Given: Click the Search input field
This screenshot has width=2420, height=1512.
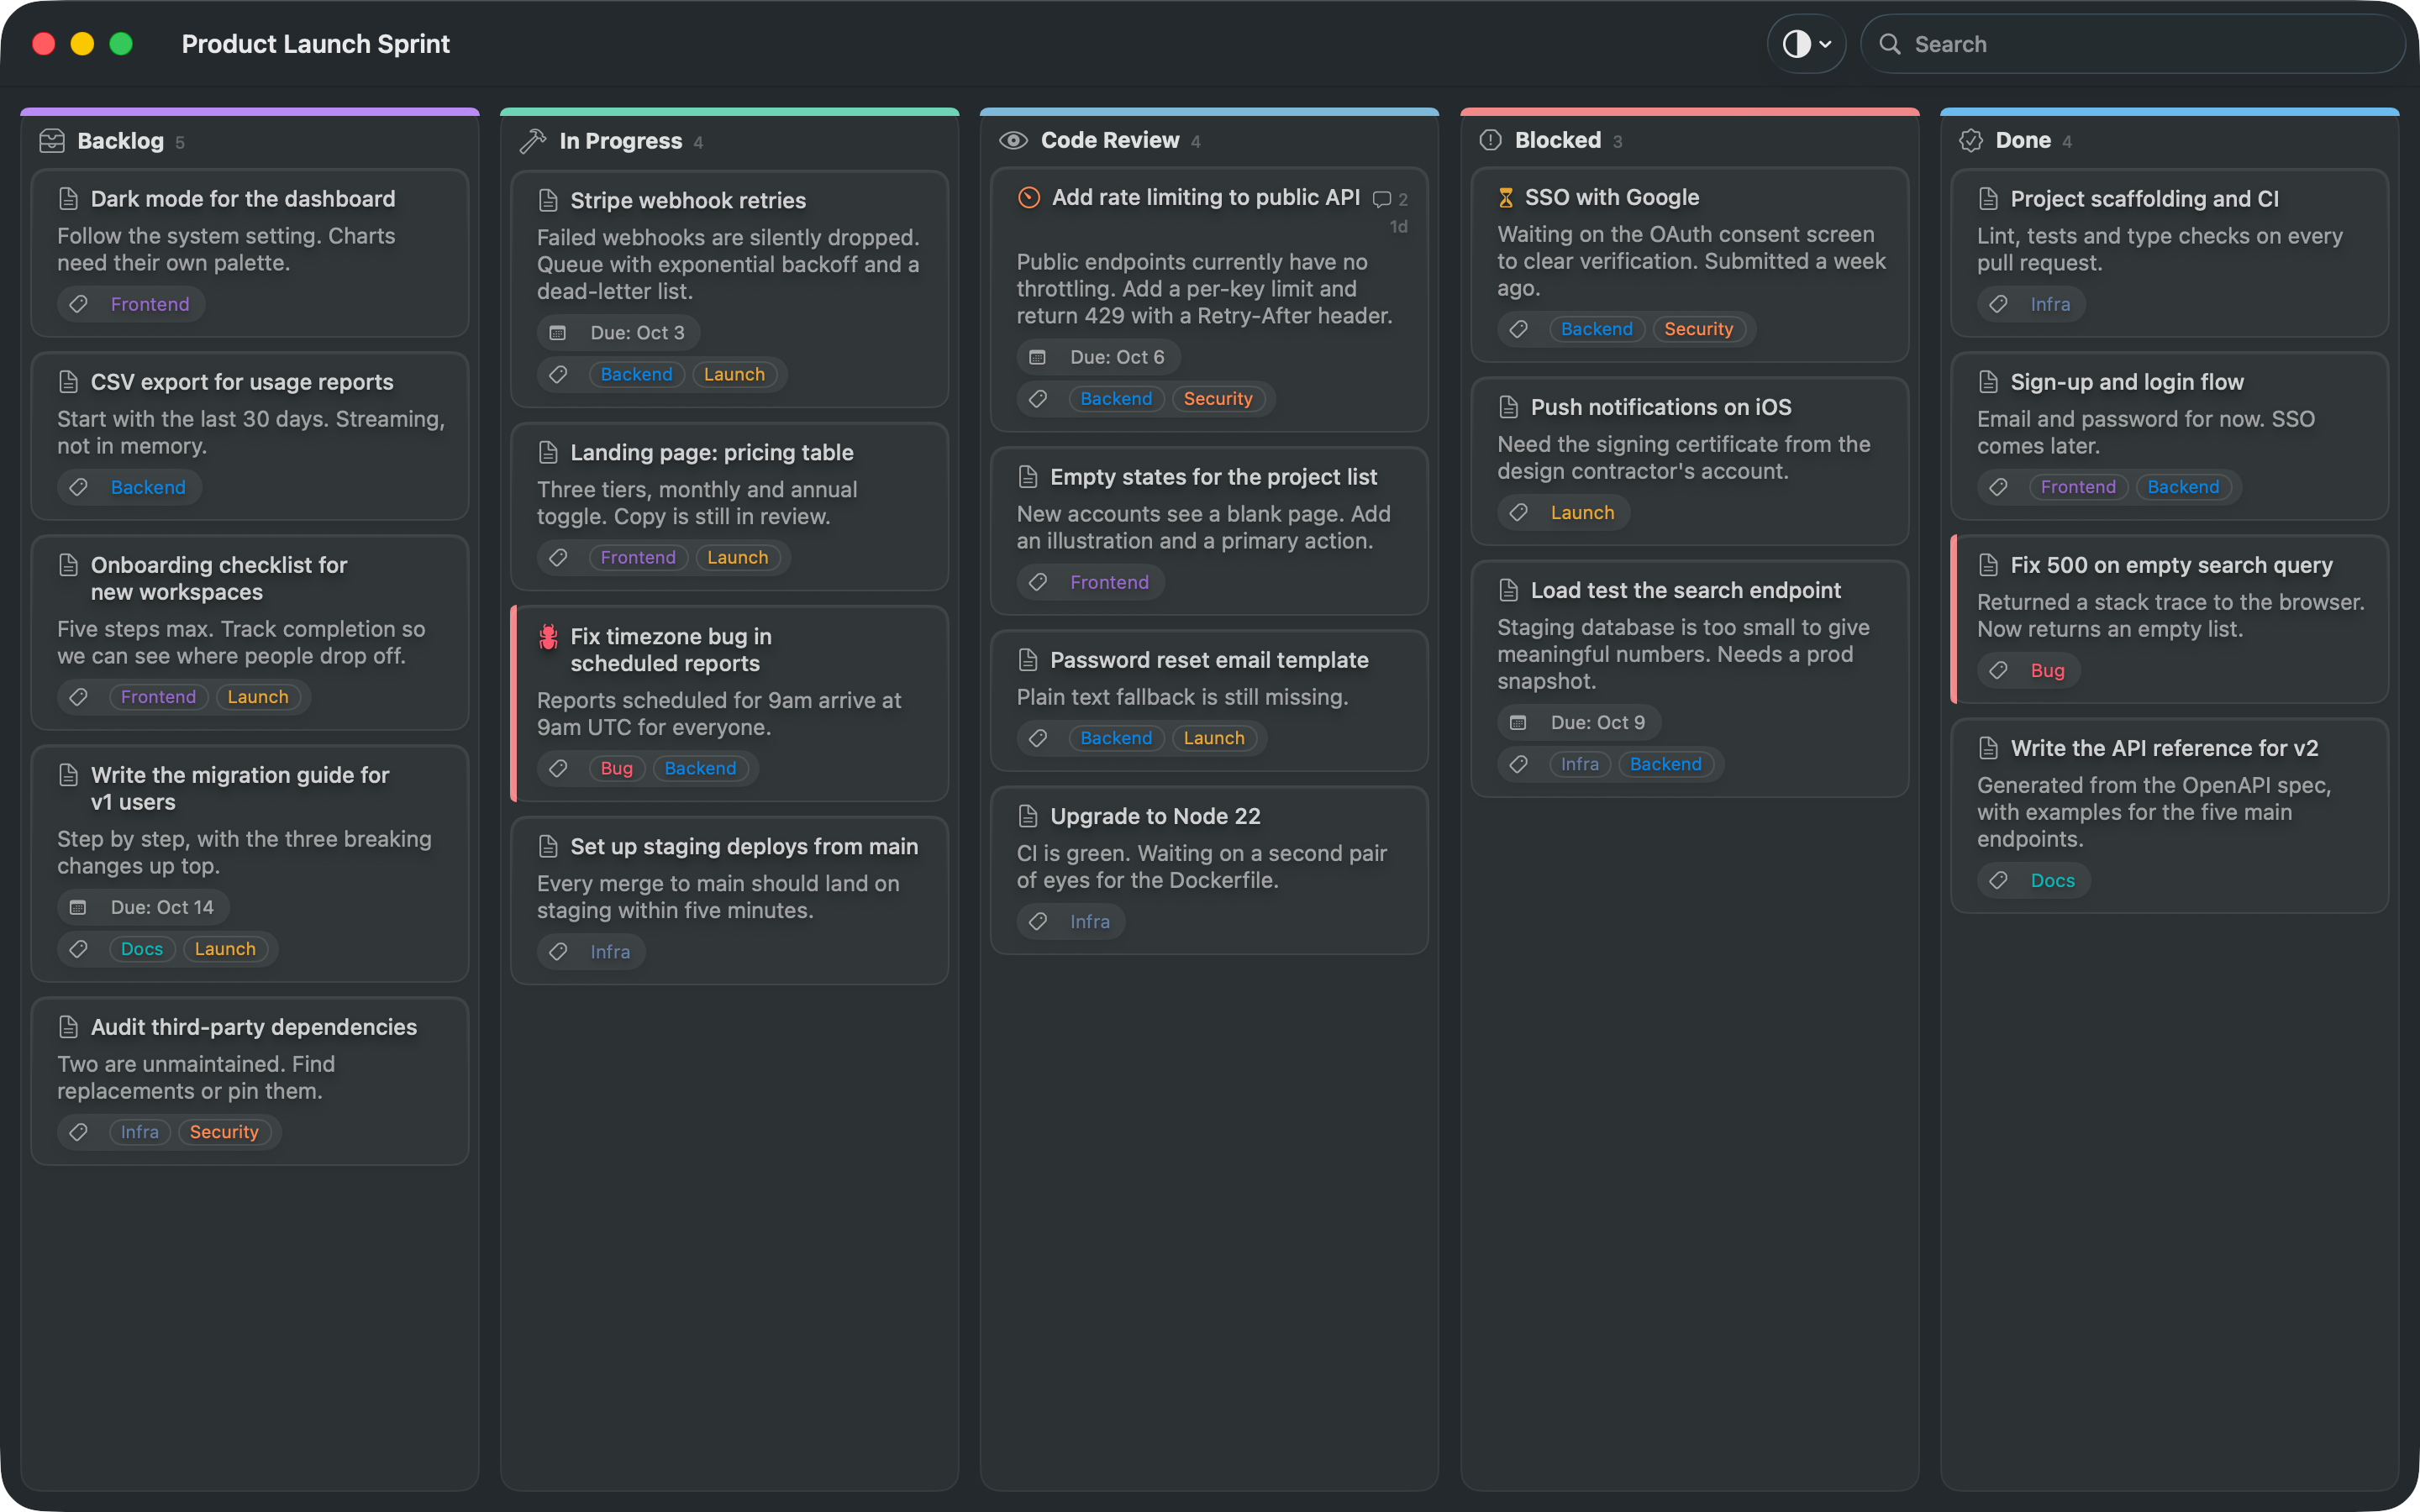Looking at the screenshot, I should click(x=2132, y=44).
